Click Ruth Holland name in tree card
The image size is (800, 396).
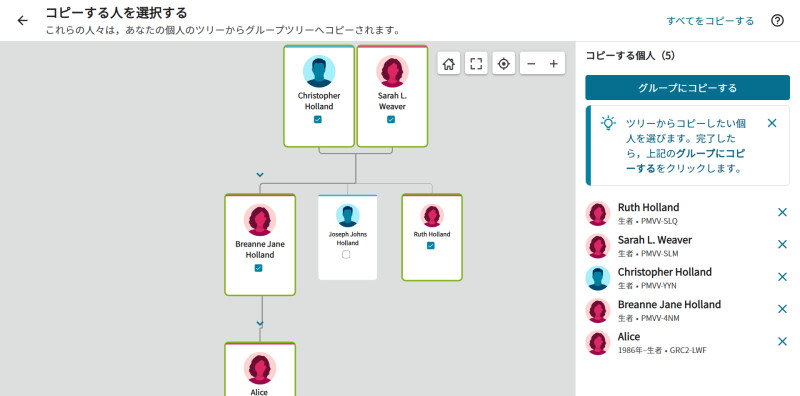tap(432, 234)
